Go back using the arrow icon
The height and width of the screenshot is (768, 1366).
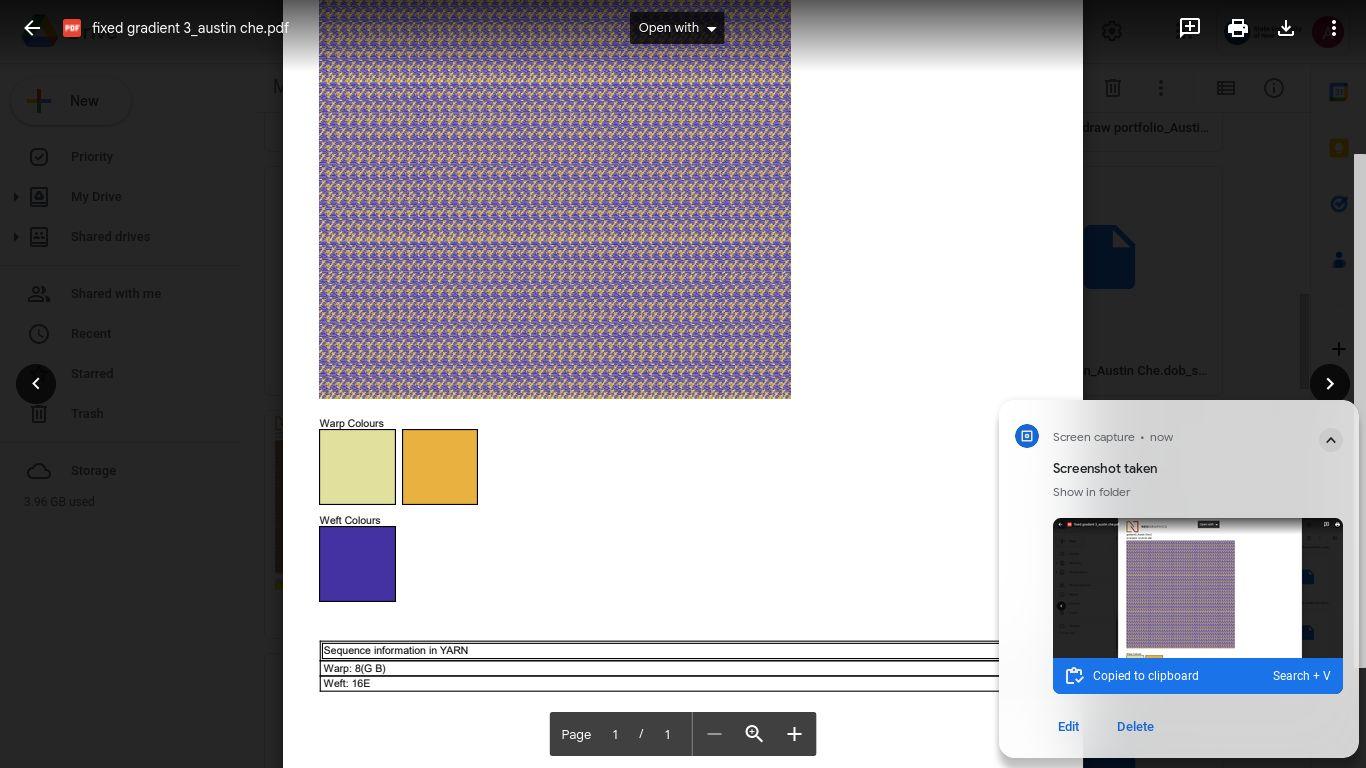click(x=32, y=28)
